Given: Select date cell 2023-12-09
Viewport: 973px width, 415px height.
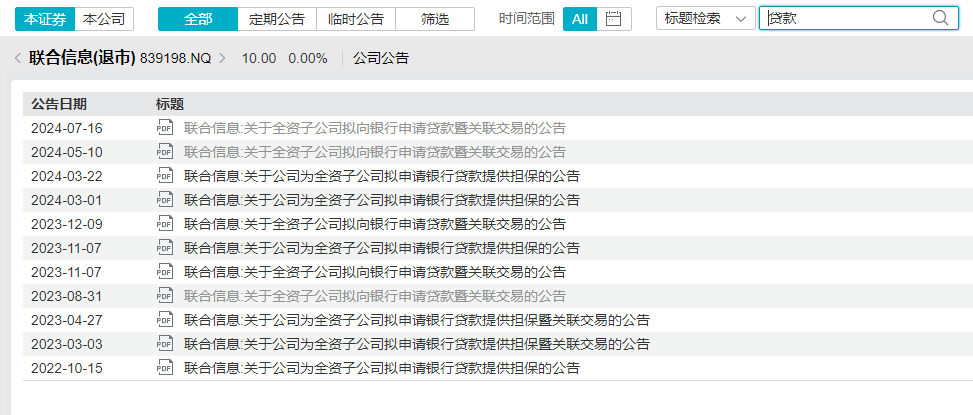Looking at the screenshot, I should click(x=66, y=224).
